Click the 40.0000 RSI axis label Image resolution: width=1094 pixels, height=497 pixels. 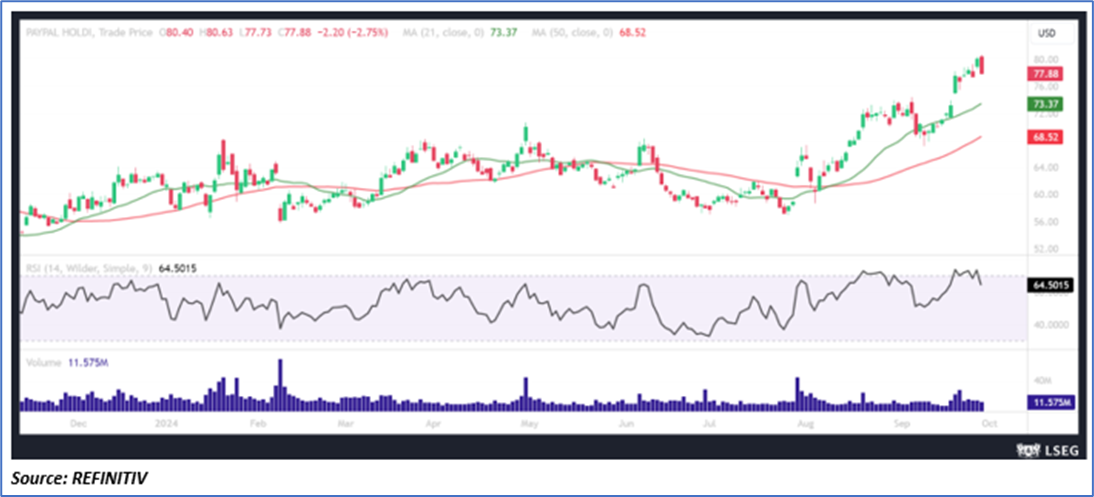point(1050,325)
